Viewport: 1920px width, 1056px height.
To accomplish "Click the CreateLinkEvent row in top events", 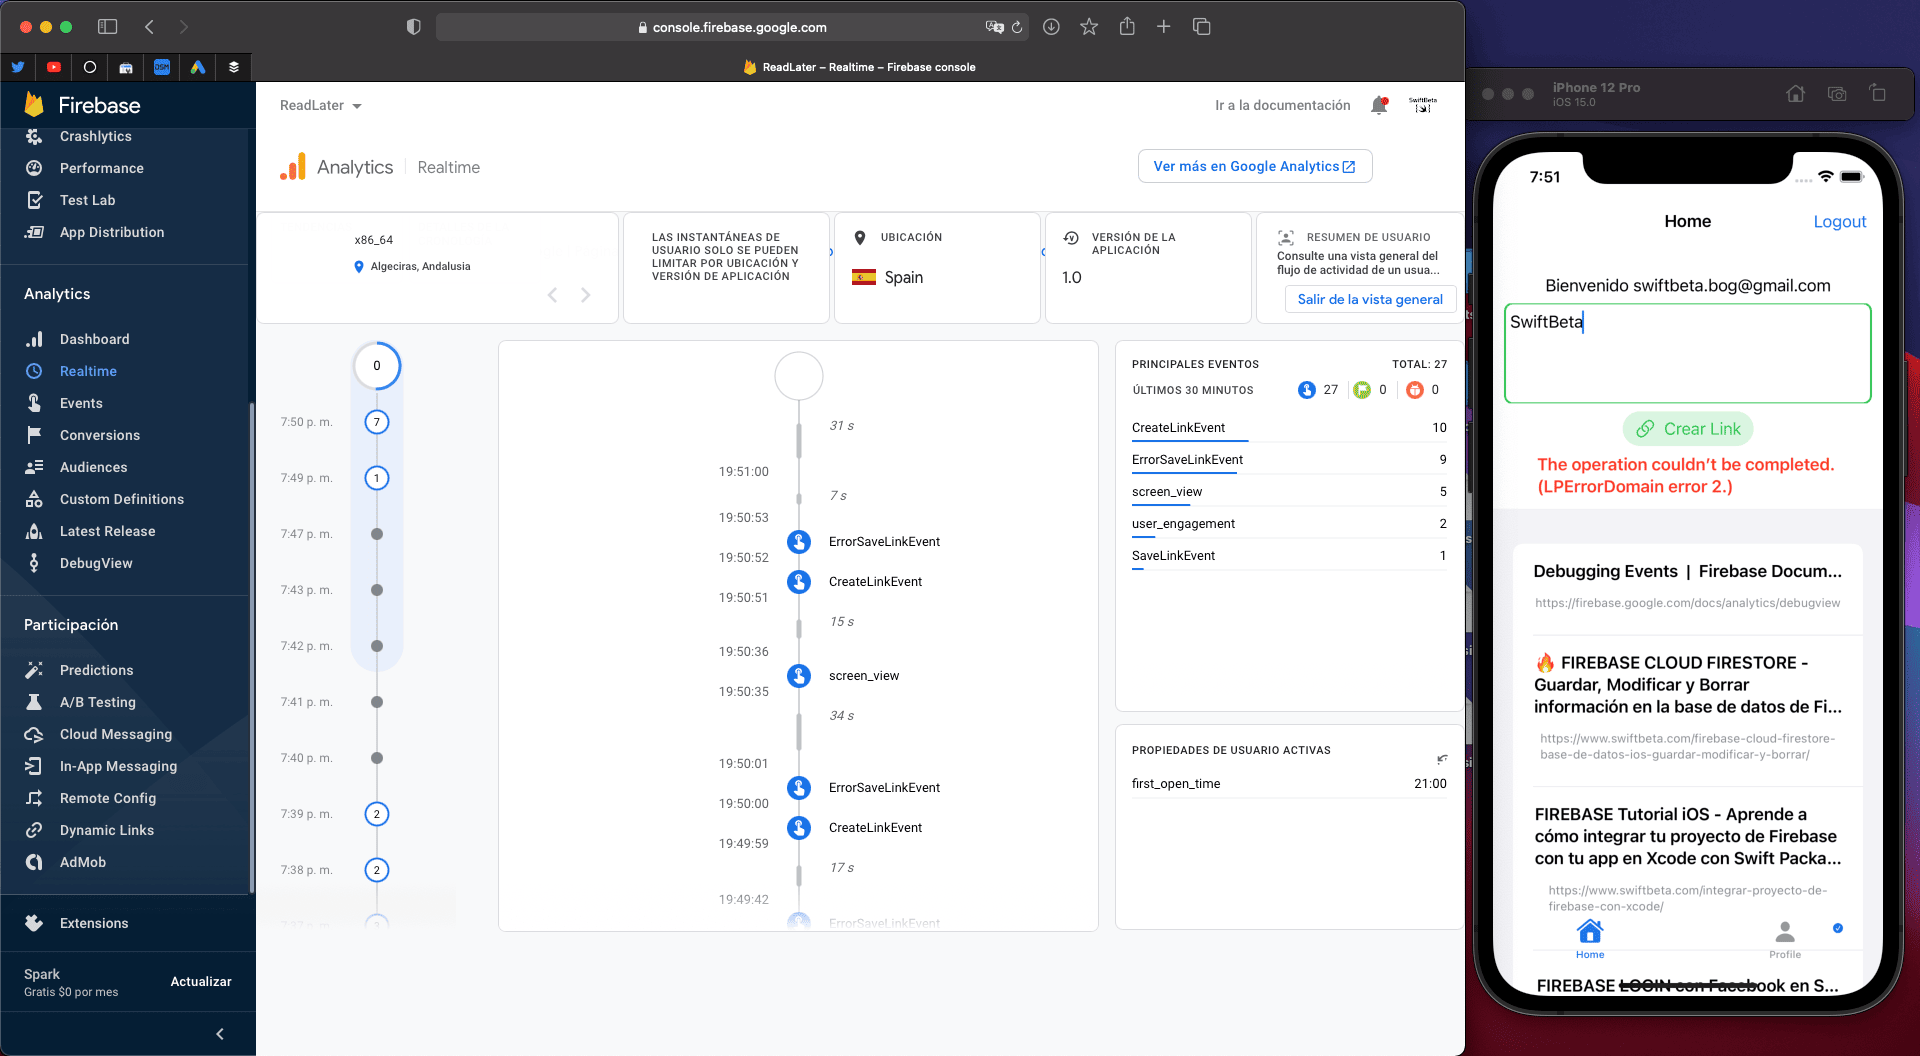I will (x=1289, y=428).
